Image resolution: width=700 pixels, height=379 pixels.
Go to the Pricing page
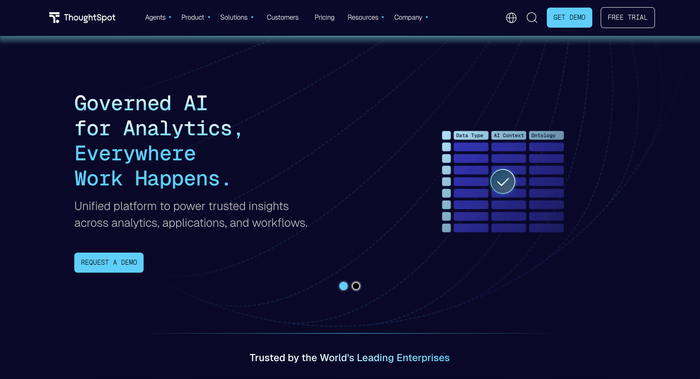[x=324, y=17]
